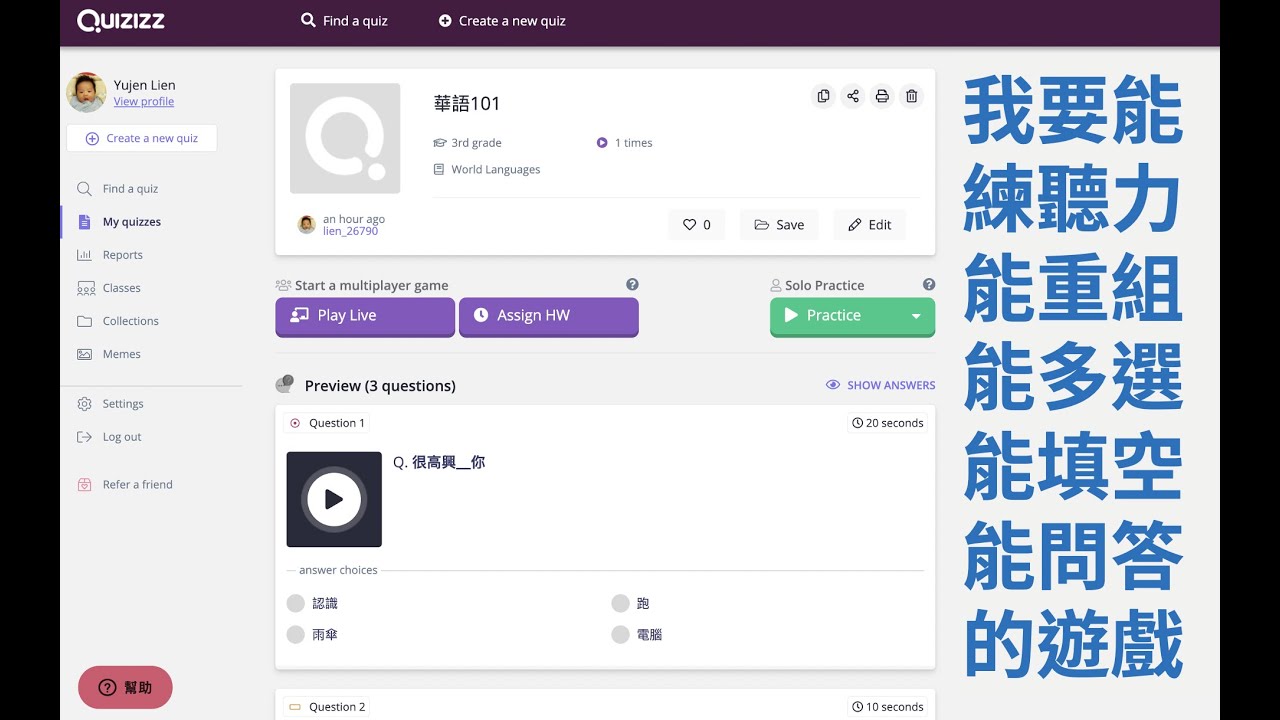Click the Edit button
The width and height of the screenshot is (1280, 720).
pyautogui.click(x=869, y=225)
